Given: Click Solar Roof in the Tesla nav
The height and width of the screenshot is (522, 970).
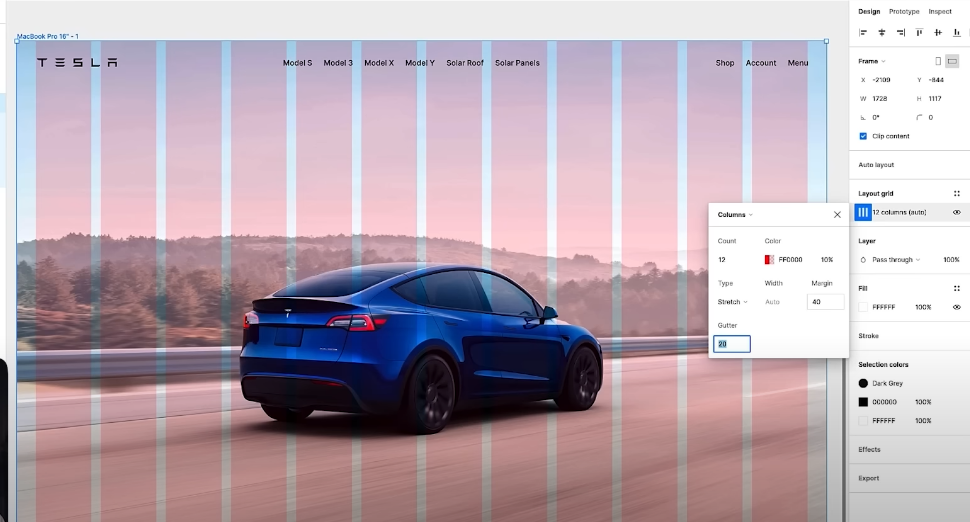Looking at the screenshot, I should pyautogui.click(x=465, y=62).
